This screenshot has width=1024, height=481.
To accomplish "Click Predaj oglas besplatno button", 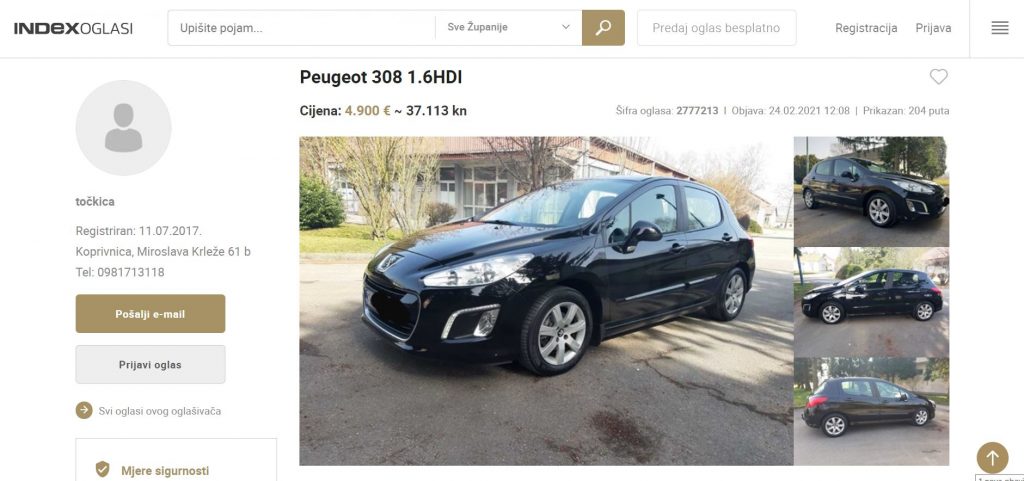I will coord(716,27).
